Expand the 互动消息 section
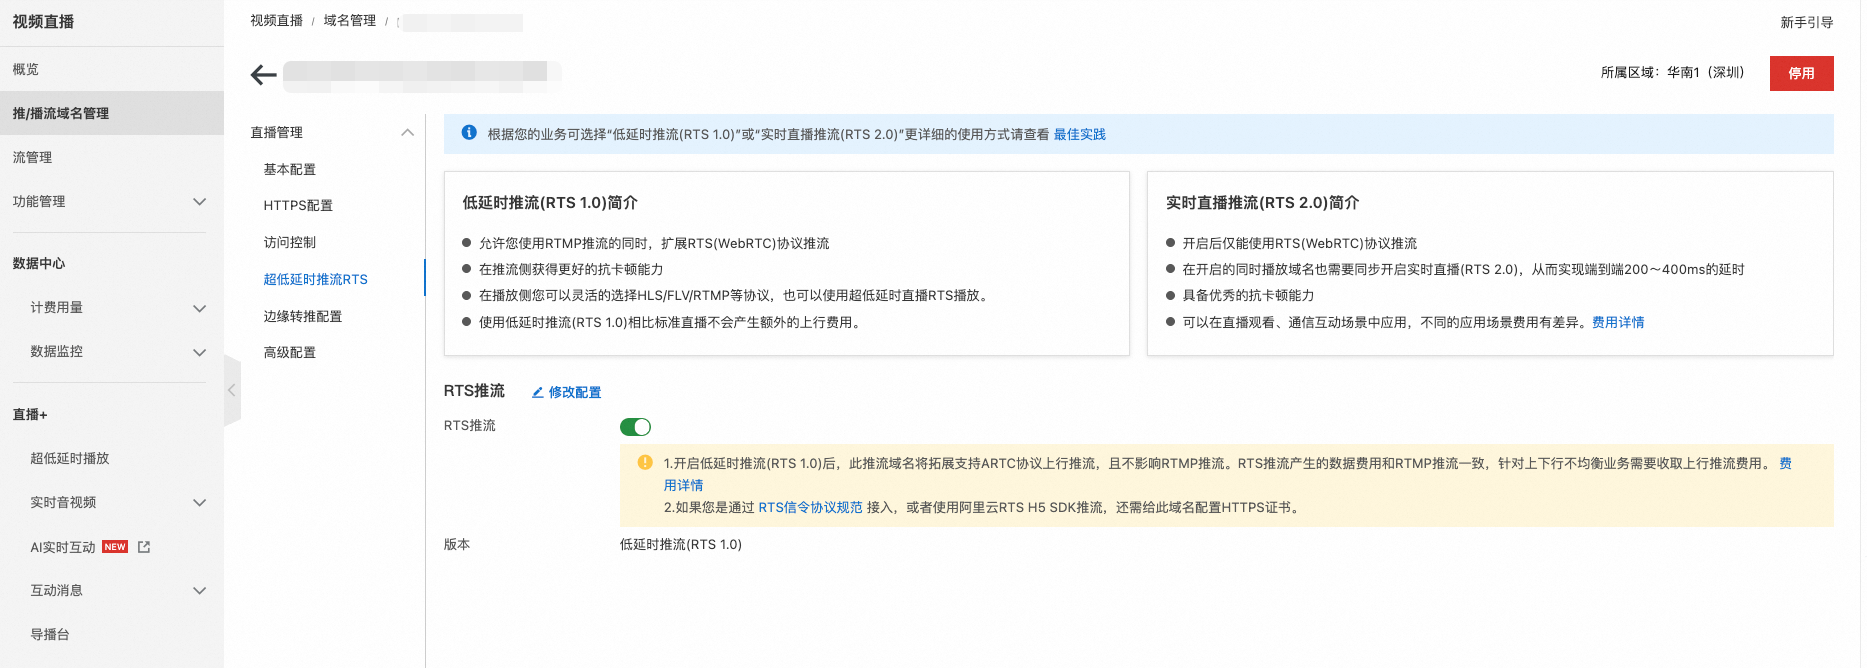 199,591
